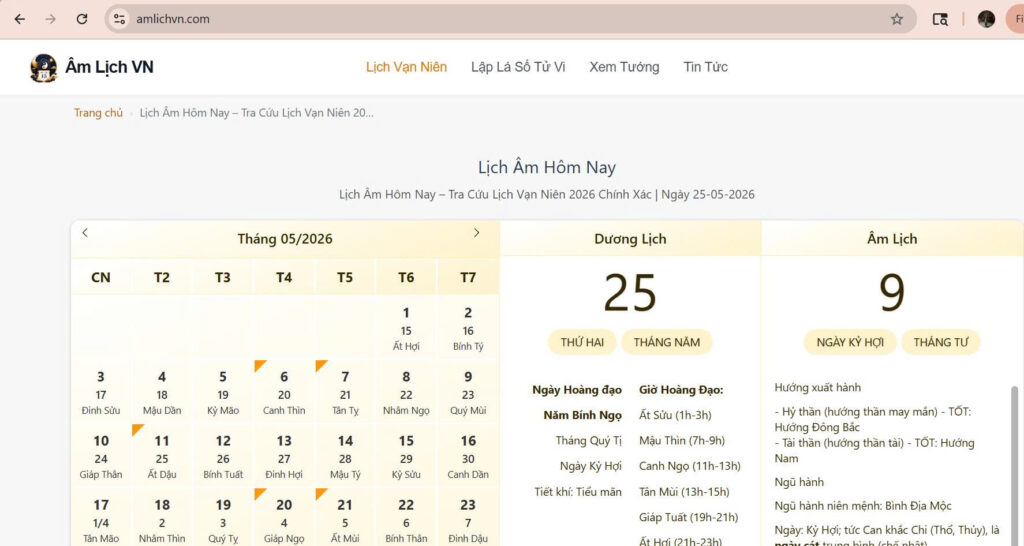Click the Giáp Tuất (19h-21h) hour entry
This screenshot has width=1024, height=546.
(x=688, y=517)
